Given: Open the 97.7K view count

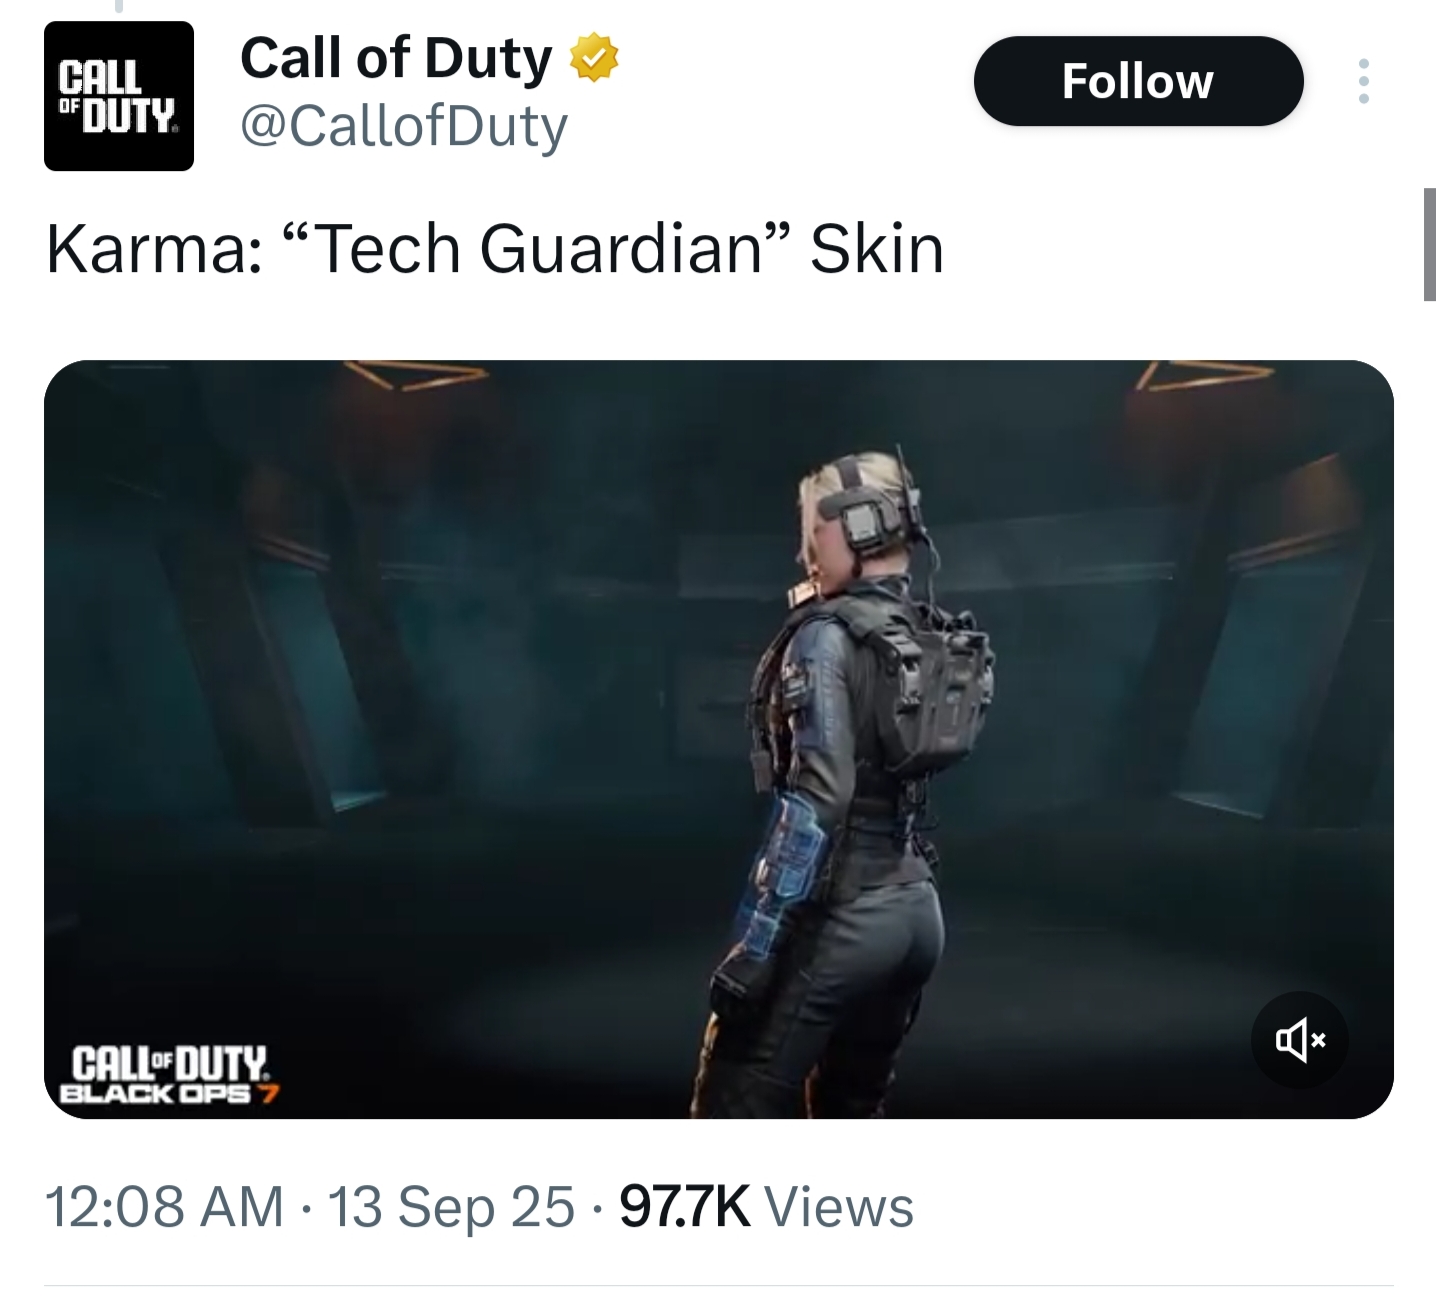Looking at the screenshot, I should click(685, 1206).
